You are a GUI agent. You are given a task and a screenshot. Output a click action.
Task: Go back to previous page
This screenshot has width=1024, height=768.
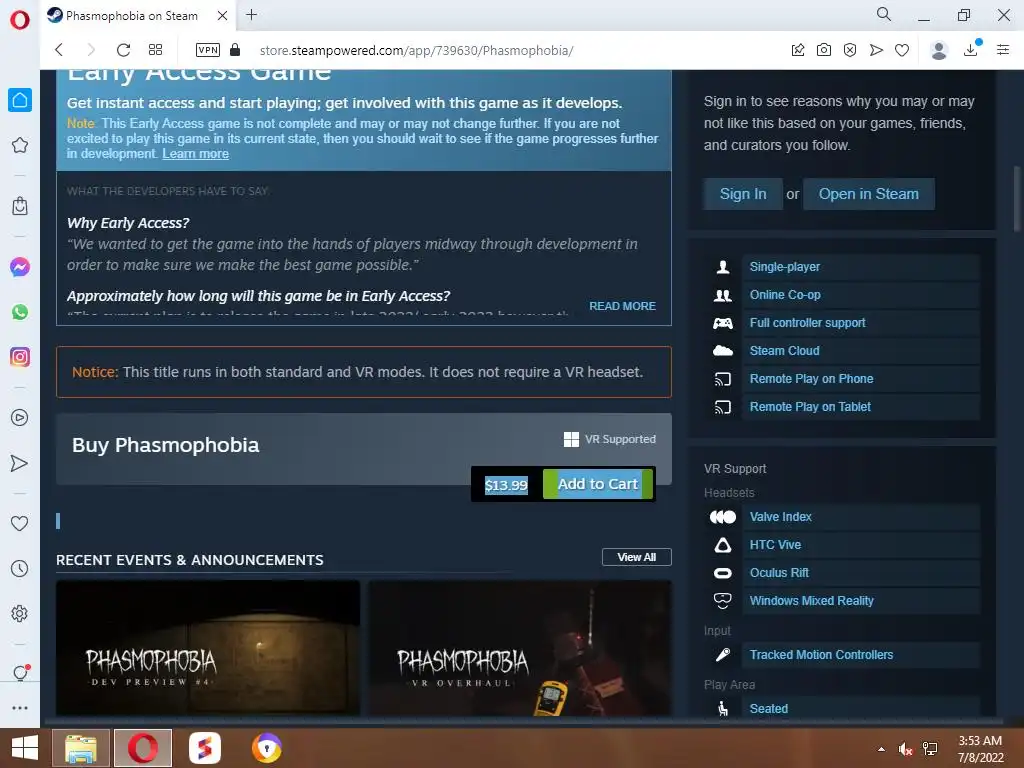[59, 50]
